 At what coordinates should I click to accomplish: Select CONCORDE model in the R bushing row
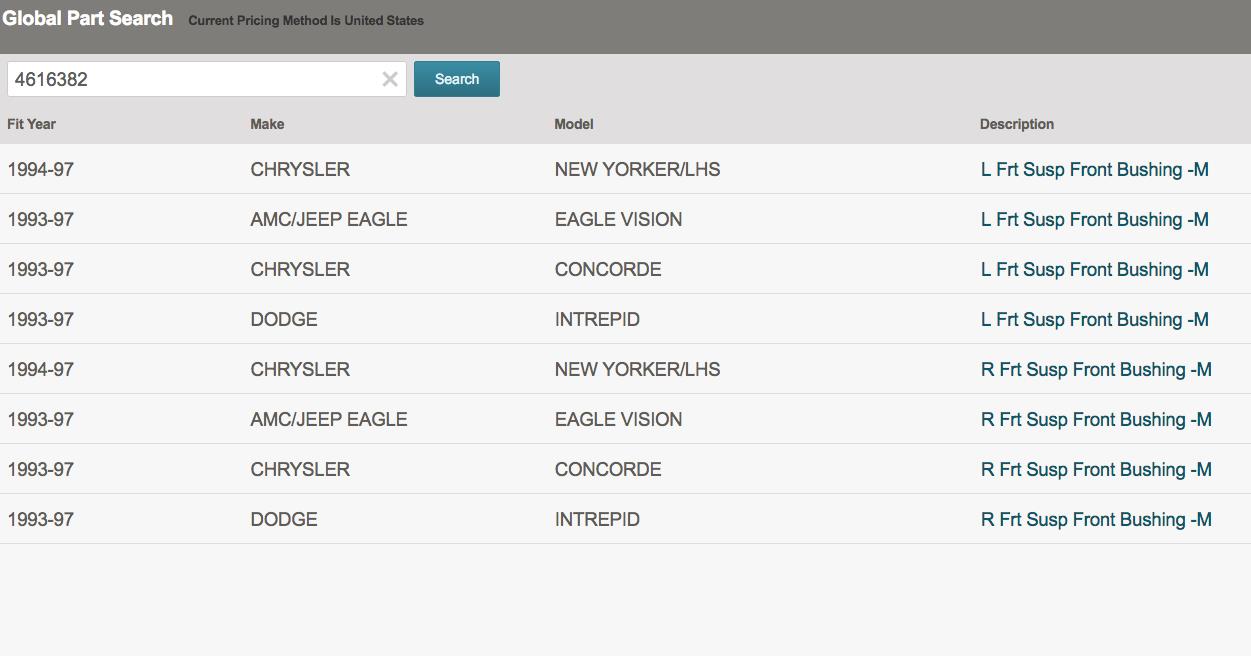[608, 470]
